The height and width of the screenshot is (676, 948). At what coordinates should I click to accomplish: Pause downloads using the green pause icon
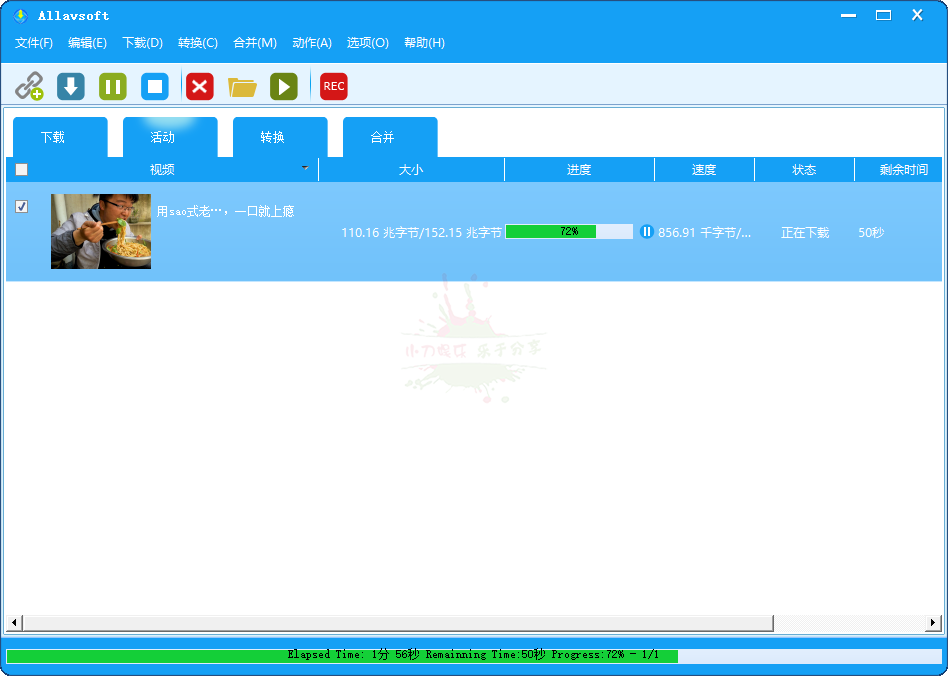(x=112, y=86)
